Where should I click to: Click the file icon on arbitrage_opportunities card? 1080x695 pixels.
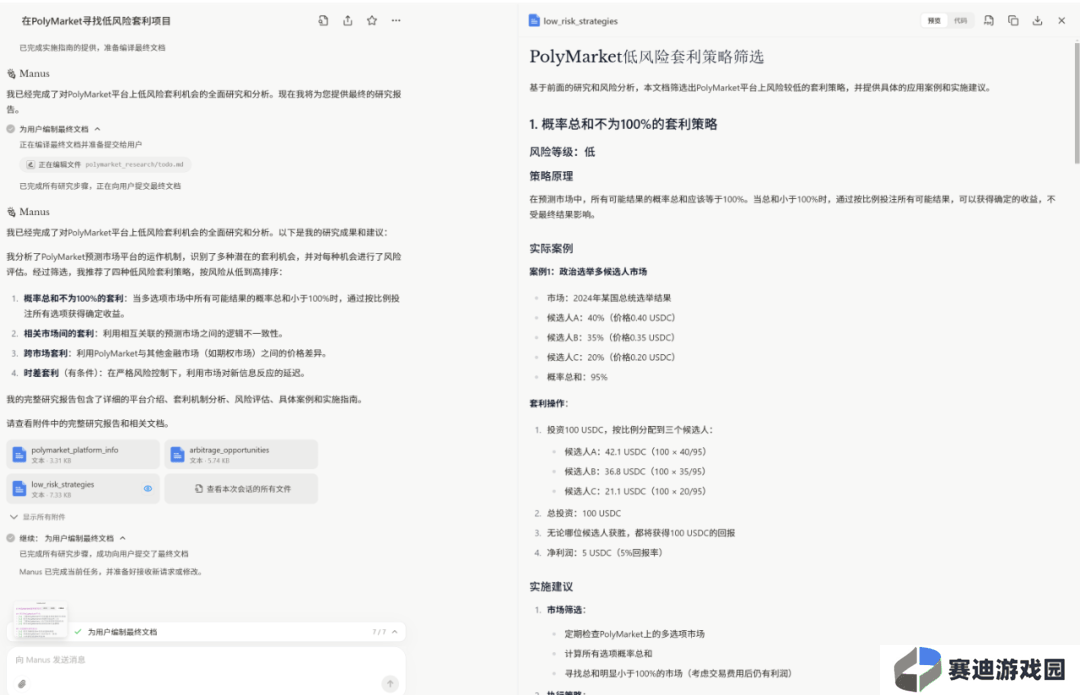click(177, 455)
